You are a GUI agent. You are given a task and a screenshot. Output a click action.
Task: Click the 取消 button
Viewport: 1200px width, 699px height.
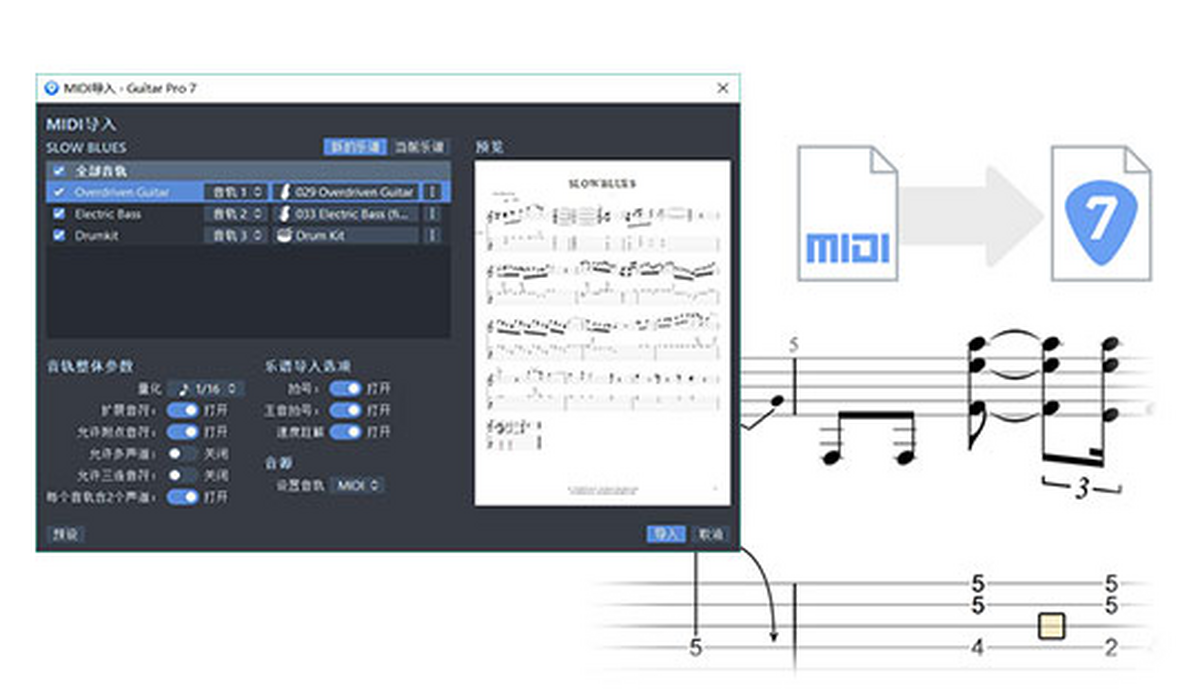point(711,534)
